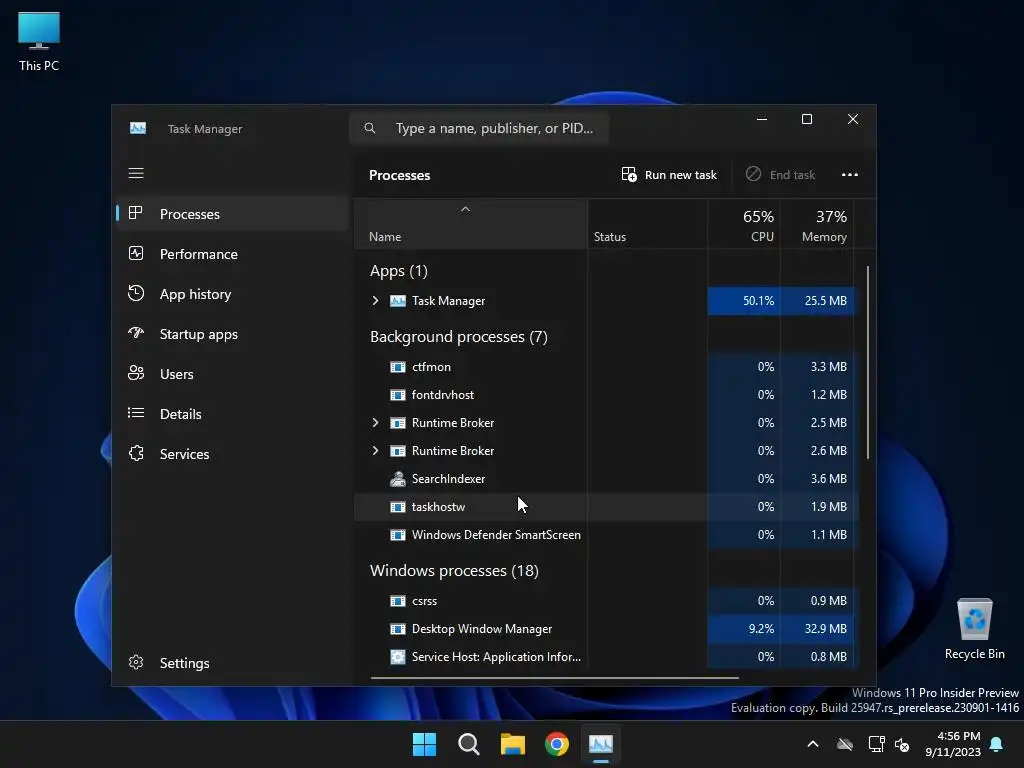The width and height of the screenshot is (1024, 768).
Task: Open the Services page
Action: [232, 454]
